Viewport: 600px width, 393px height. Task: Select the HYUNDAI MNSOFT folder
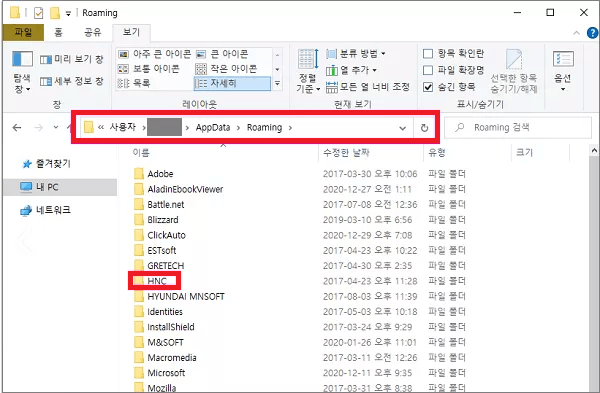pos(186,296)
